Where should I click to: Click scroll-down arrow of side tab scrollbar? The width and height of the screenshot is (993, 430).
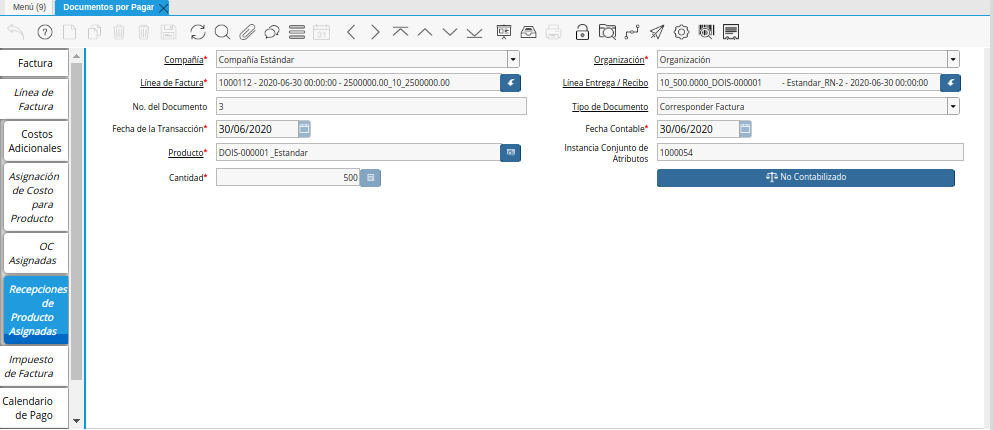[77, 421]
